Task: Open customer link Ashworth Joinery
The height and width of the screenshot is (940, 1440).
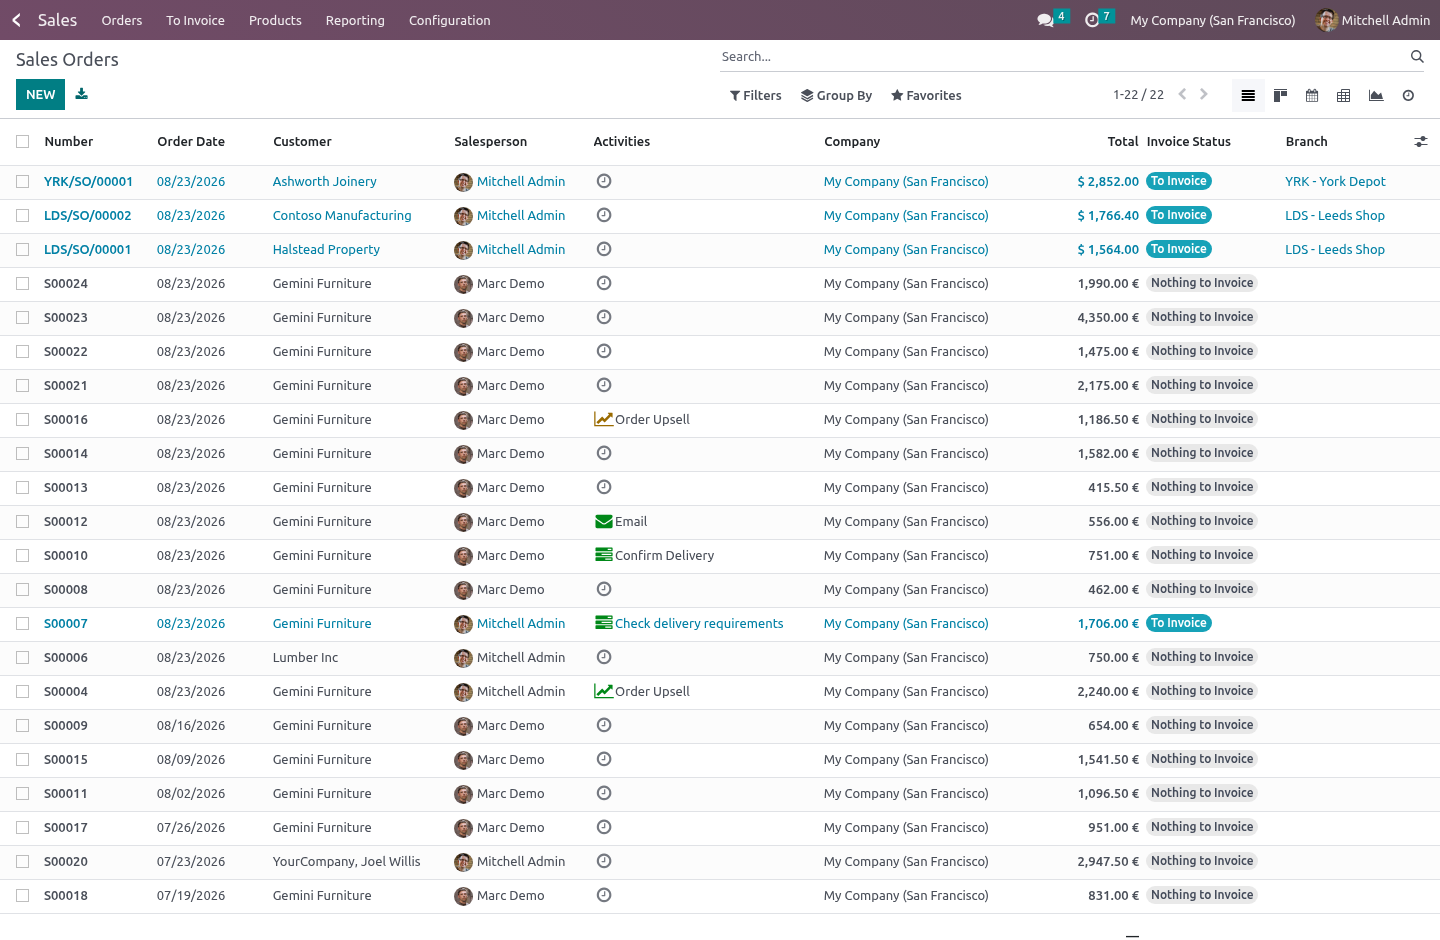Action: [325, 182]
